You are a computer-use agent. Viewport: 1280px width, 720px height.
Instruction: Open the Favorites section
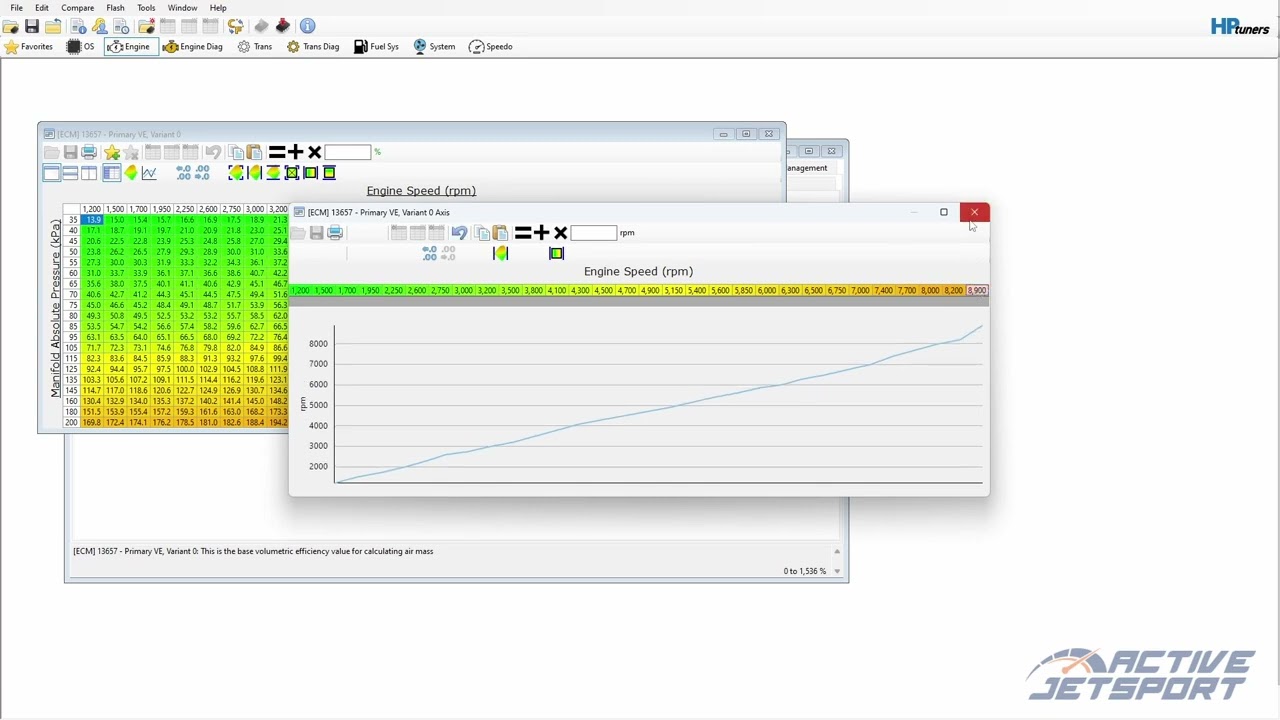[28, 47]
